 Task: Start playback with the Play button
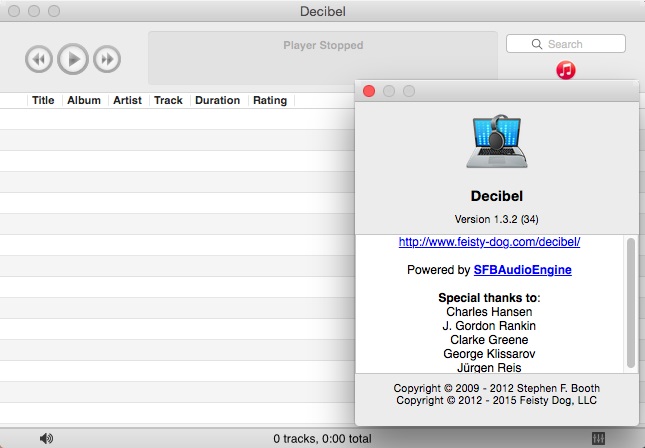pos(73,59)
